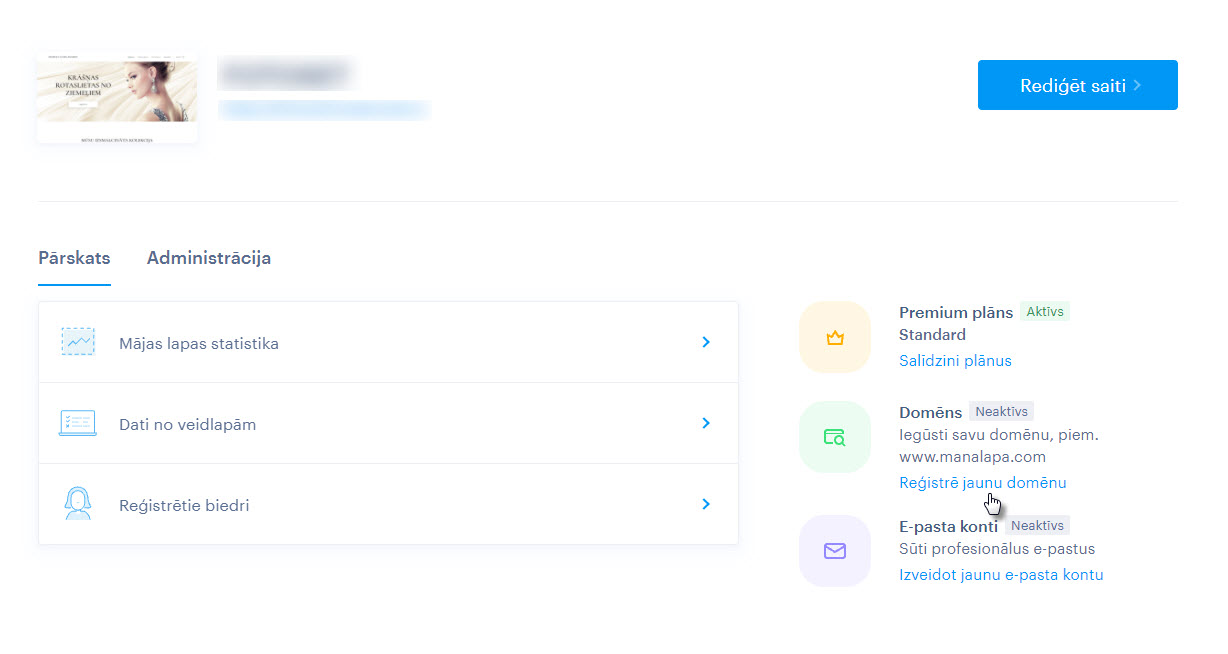Image resolution: width=1228 pixels, height=654 pixels.
Task: Open Dati no veidlapām row
Action: (x=388, y=423)
